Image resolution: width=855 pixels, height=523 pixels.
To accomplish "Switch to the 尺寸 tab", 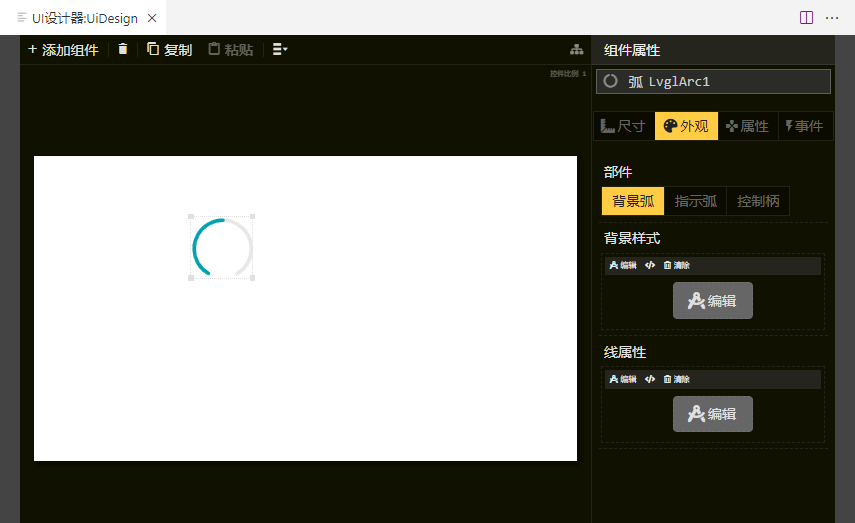I will (x=624, y=126).
